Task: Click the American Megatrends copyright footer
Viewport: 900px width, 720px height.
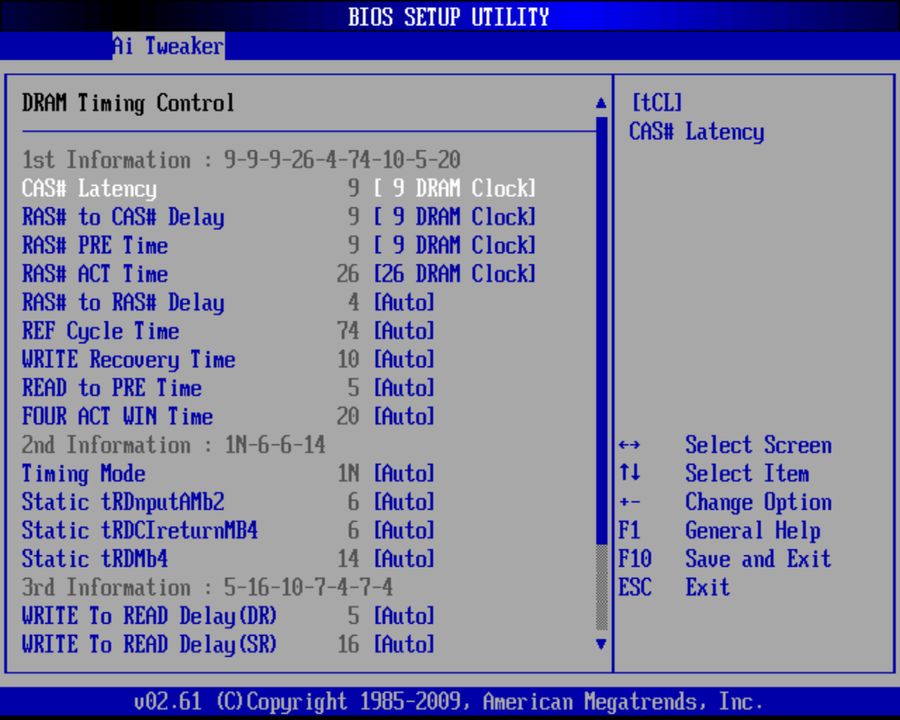Action: pyautogui.click(x=449, y=702)
